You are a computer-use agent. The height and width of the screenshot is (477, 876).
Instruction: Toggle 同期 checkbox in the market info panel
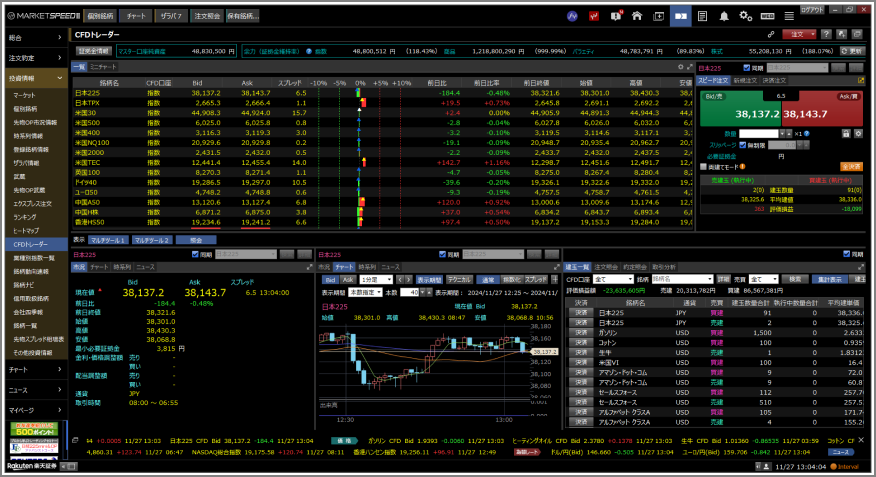pos(195,255)
